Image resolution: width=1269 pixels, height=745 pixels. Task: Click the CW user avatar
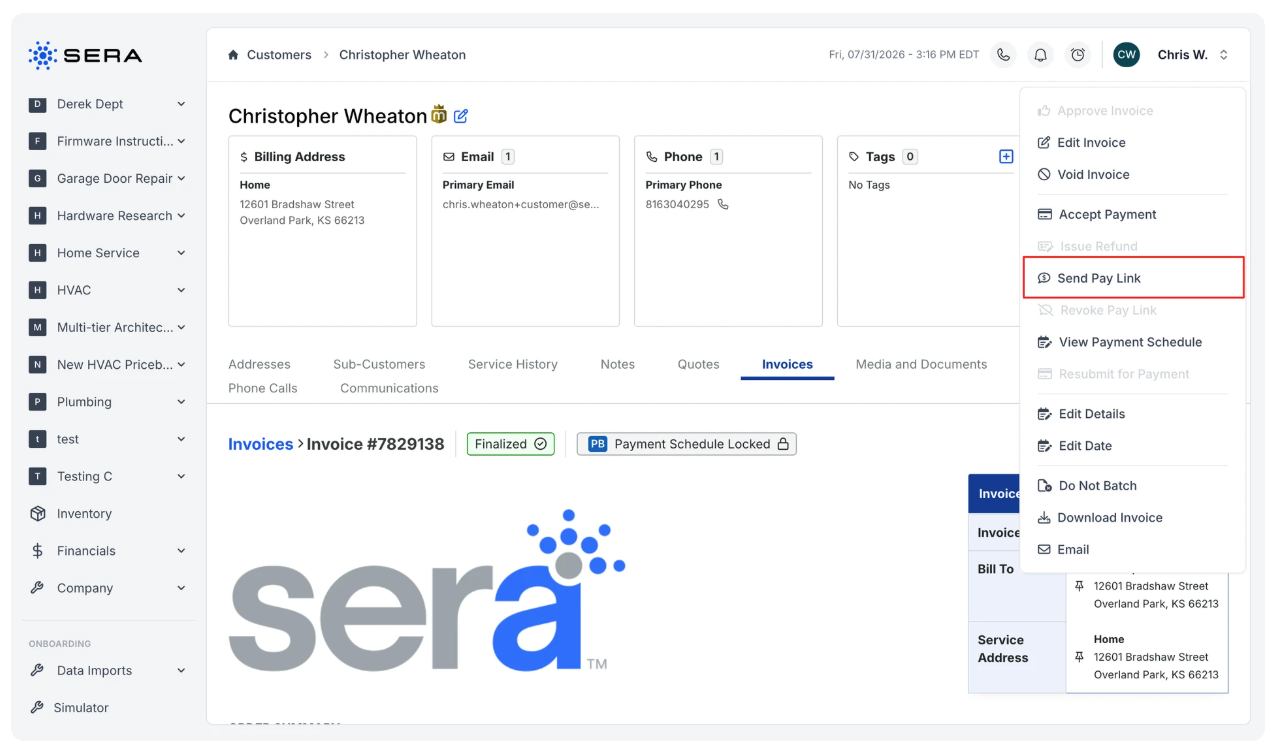1127,55
